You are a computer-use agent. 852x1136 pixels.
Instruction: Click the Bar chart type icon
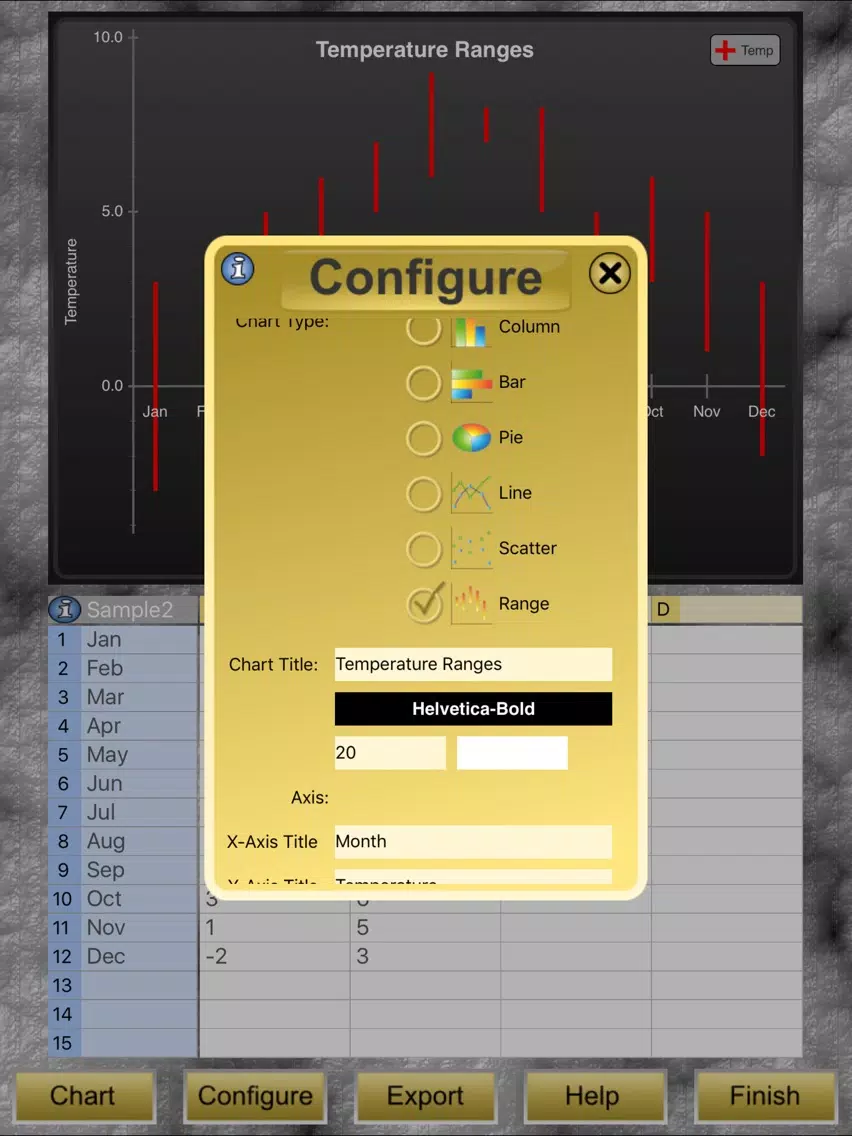(471, 383)
